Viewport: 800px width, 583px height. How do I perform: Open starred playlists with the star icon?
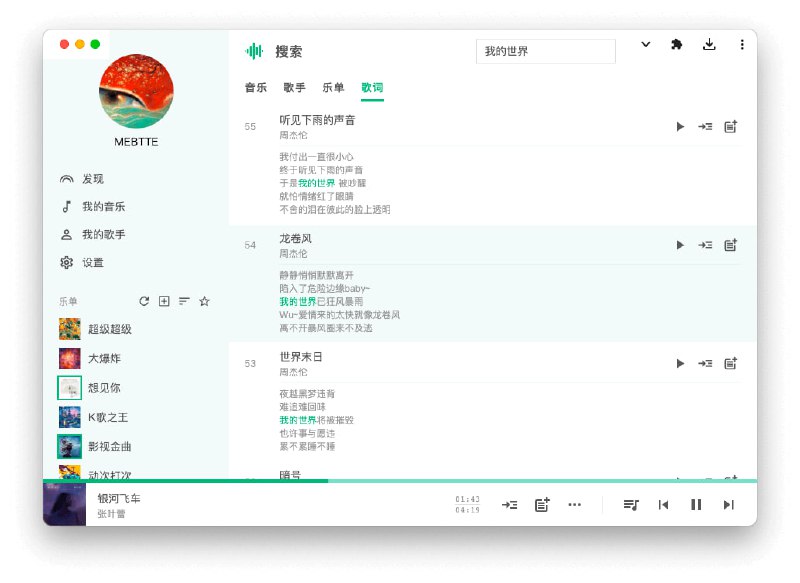[x=205, y=301]
